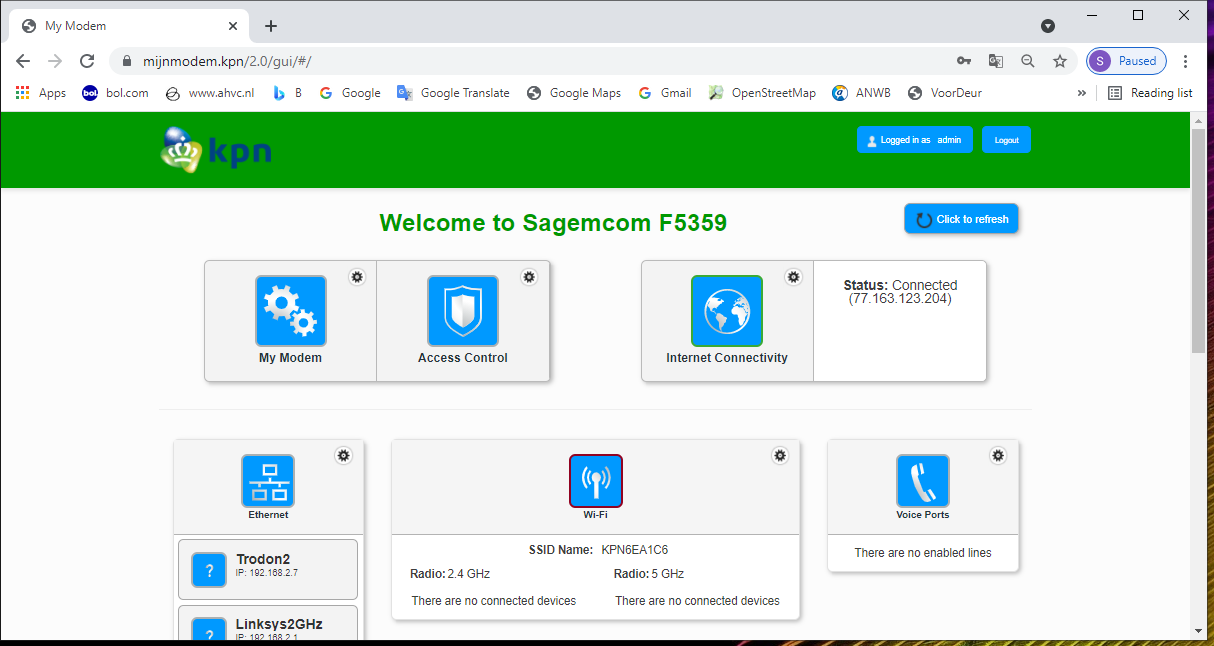Click the Welcome to Sagemcom F5359 heading
Screen dimensions: 1214x646
point(553,223)
